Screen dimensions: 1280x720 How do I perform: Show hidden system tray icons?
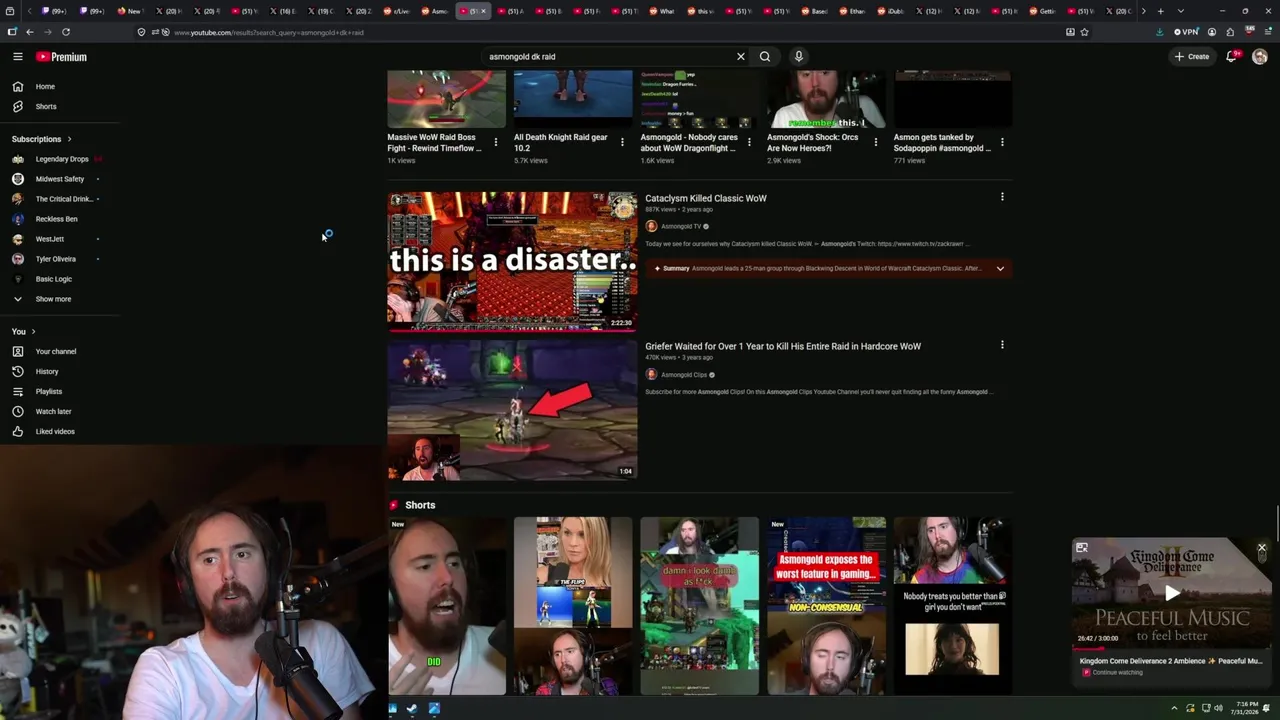pyautogui.click(x=1176, y=708)
